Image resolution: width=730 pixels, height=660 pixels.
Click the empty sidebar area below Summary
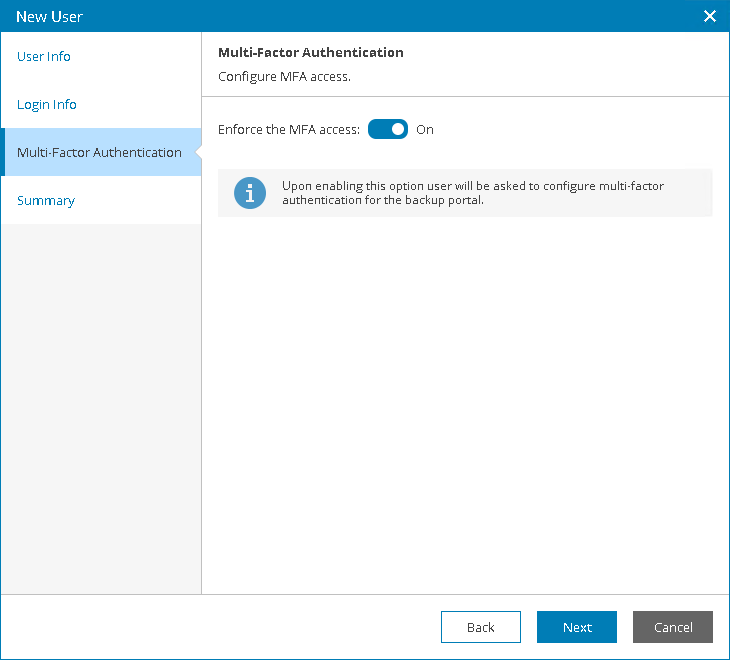pos(100,400)
